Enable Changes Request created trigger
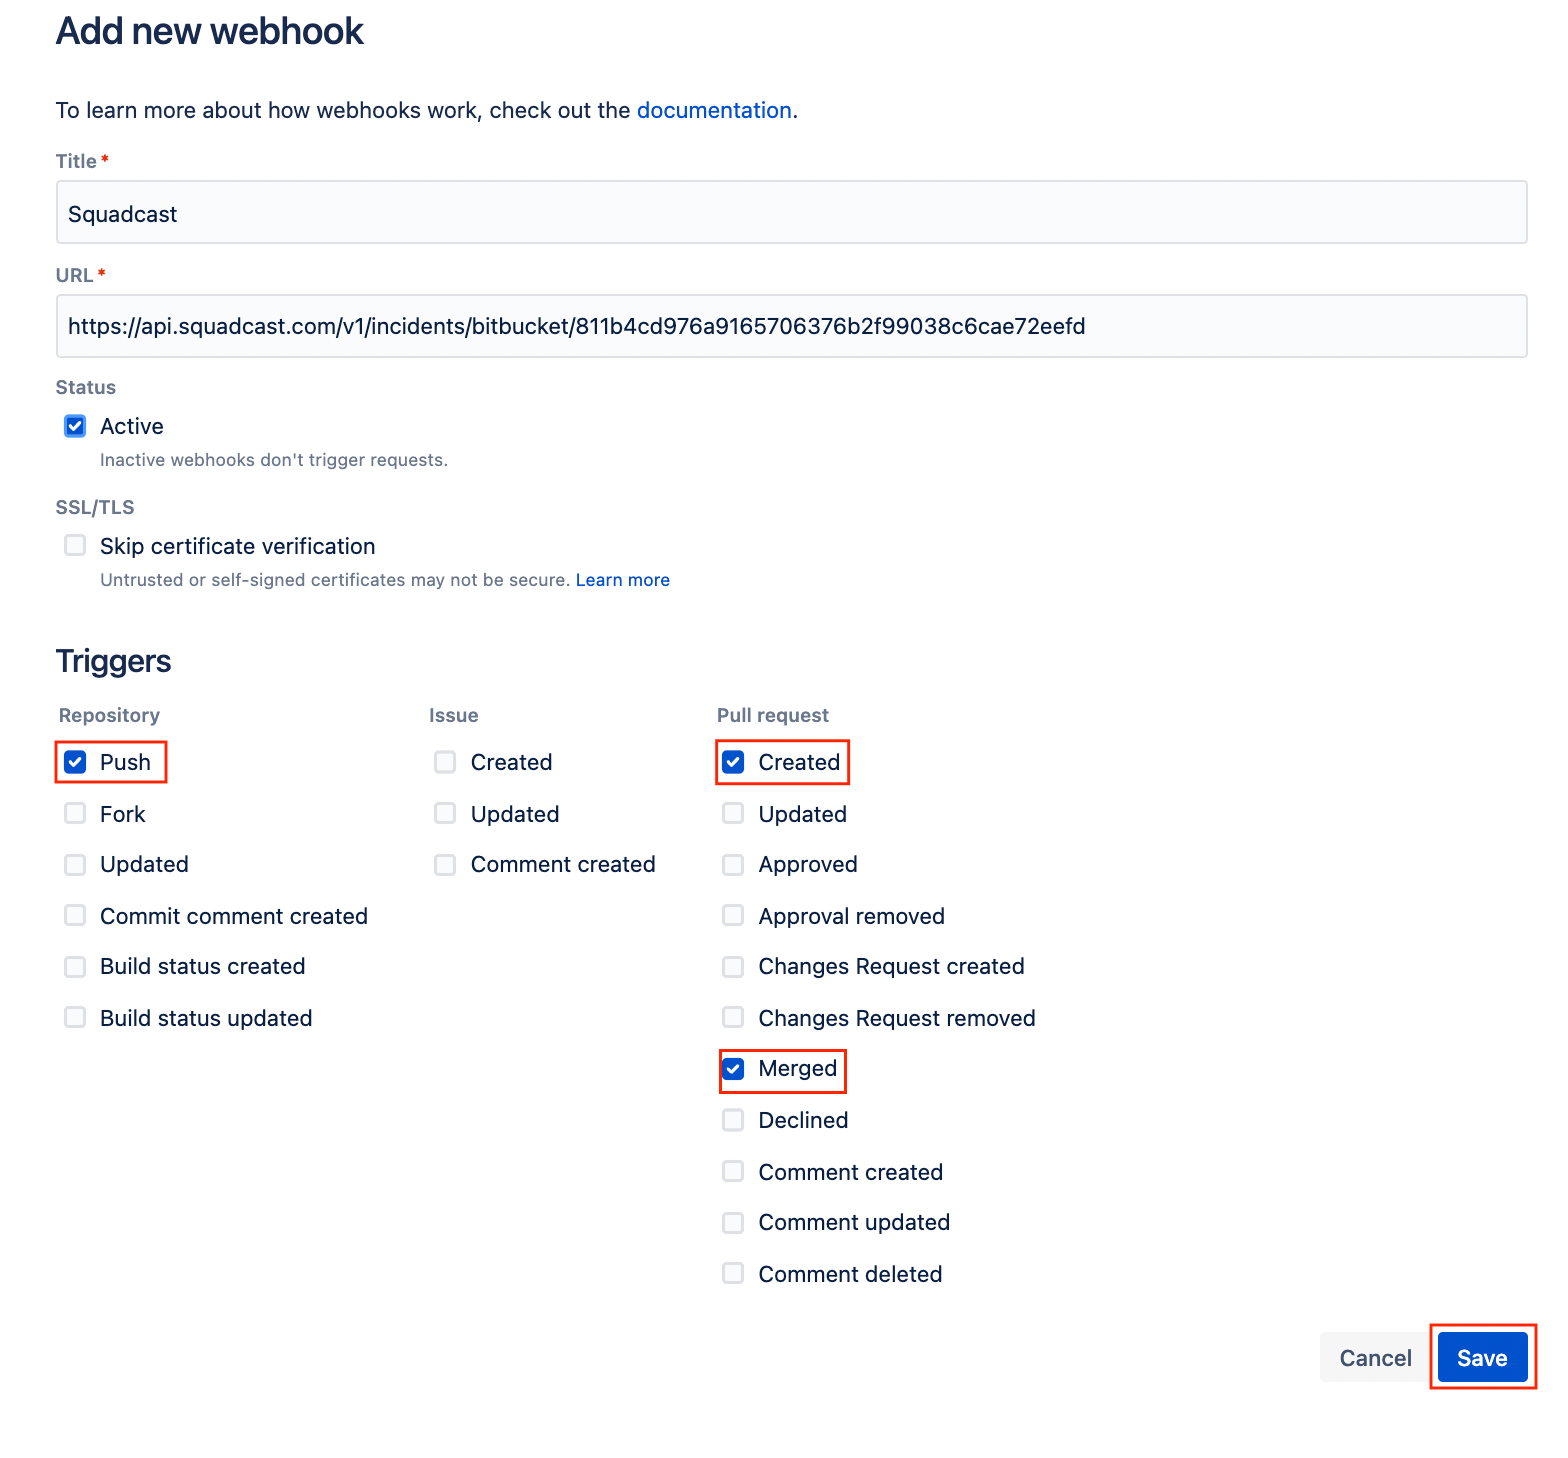 (x=733, y=966)
